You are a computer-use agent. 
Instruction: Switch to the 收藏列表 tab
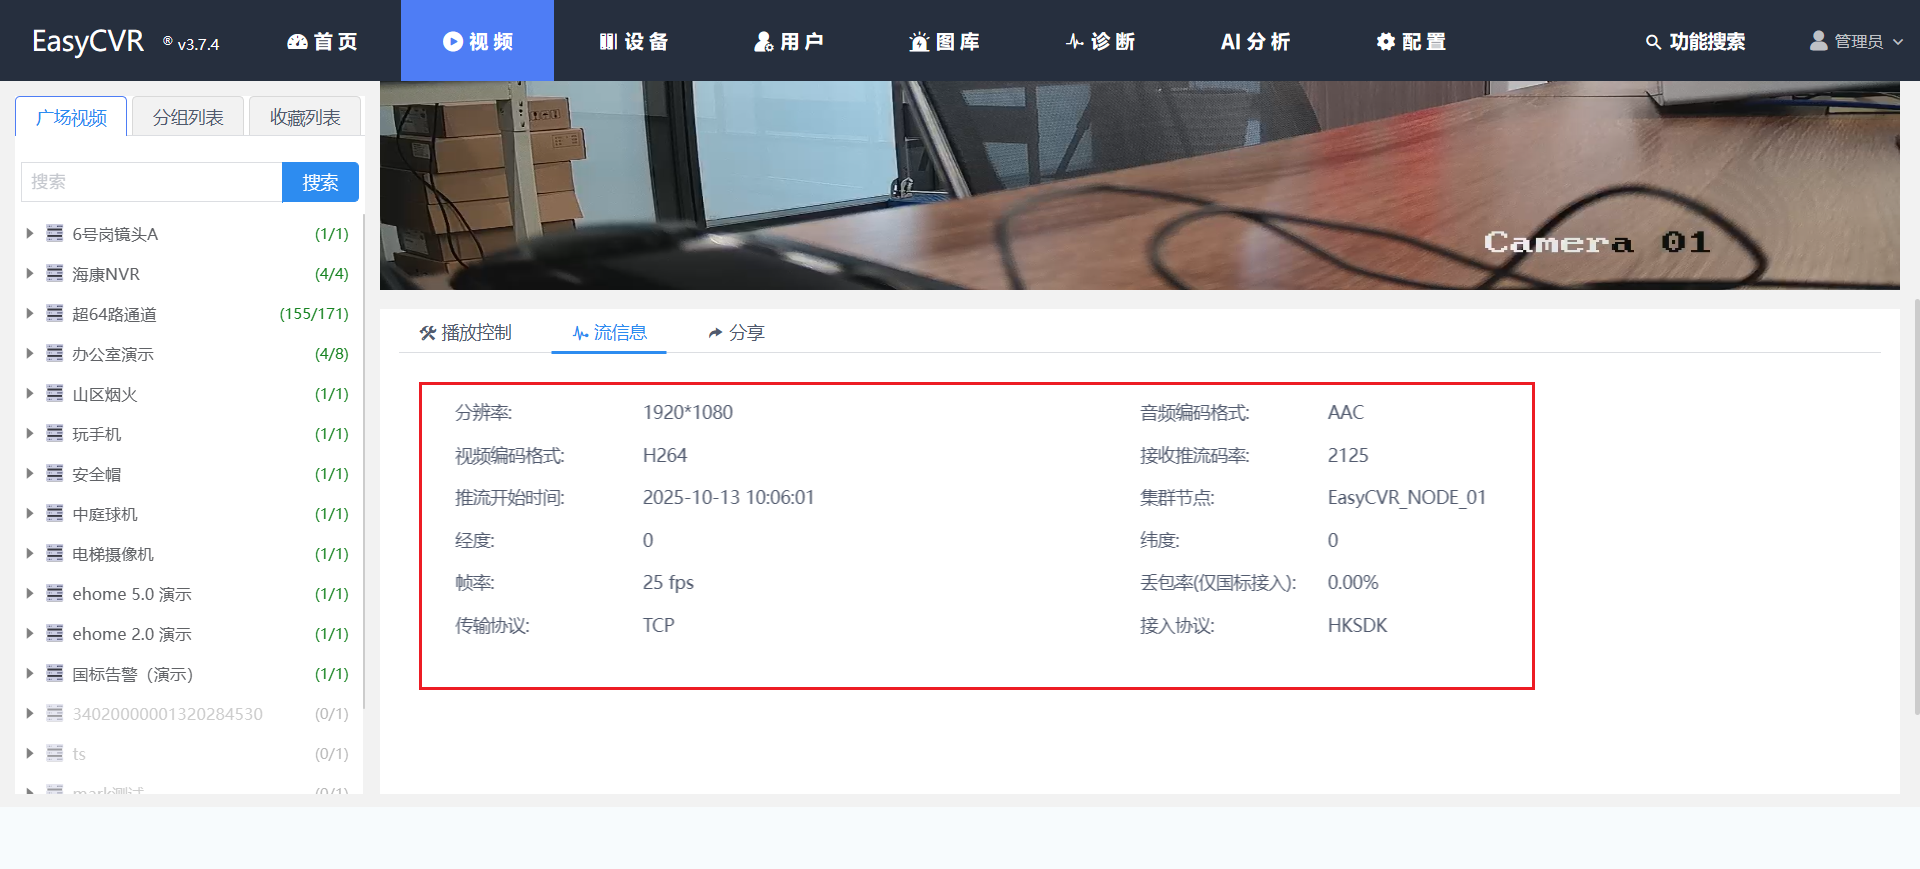tap(305, 117)
